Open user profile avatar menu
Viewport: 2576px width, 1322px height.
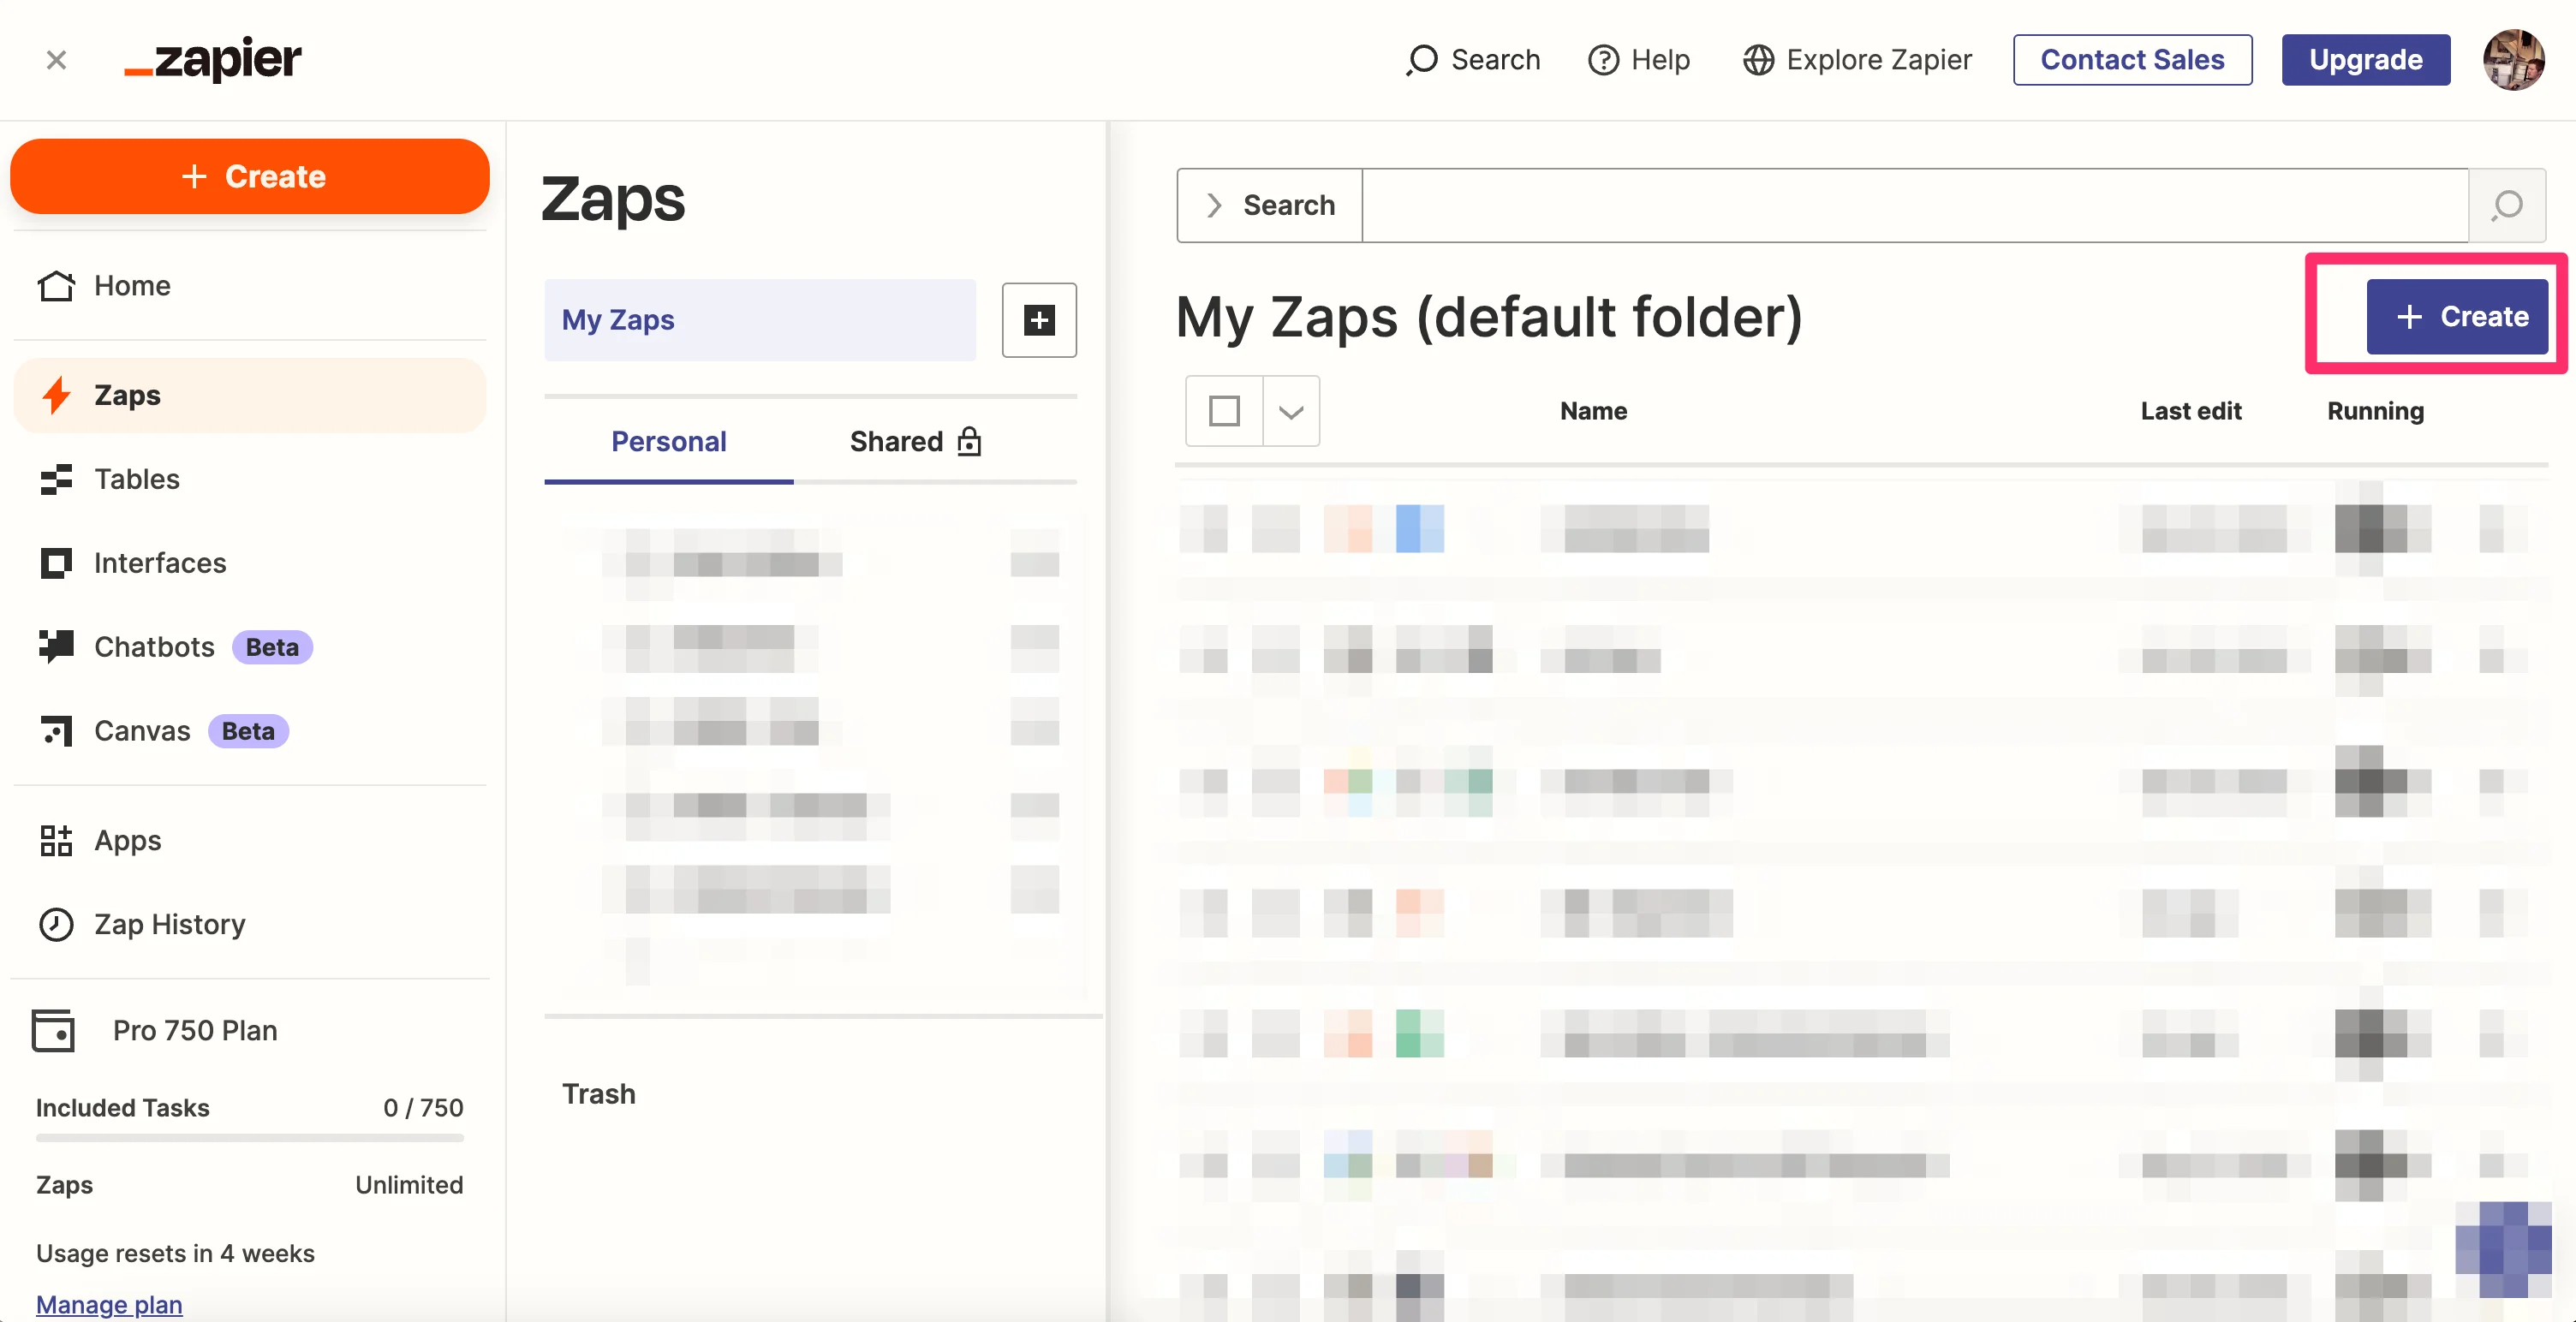(x=2513, y=60)
